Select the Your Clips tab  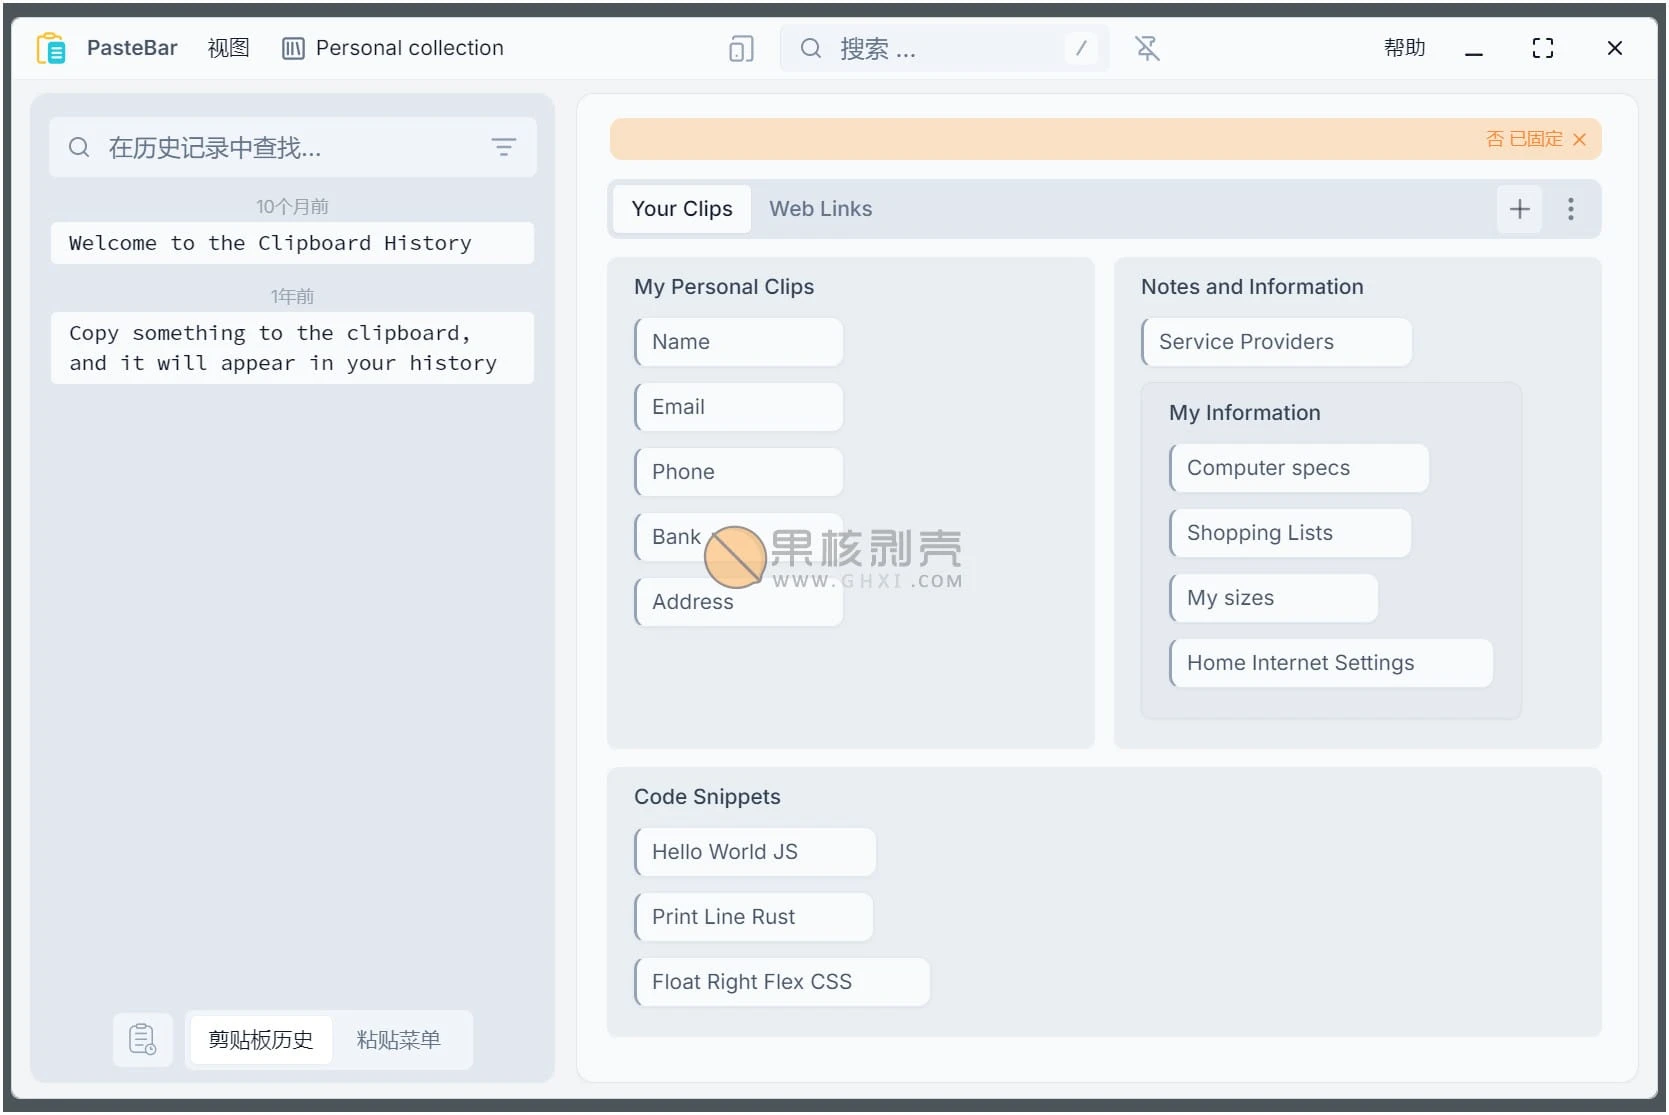[681, 209]
